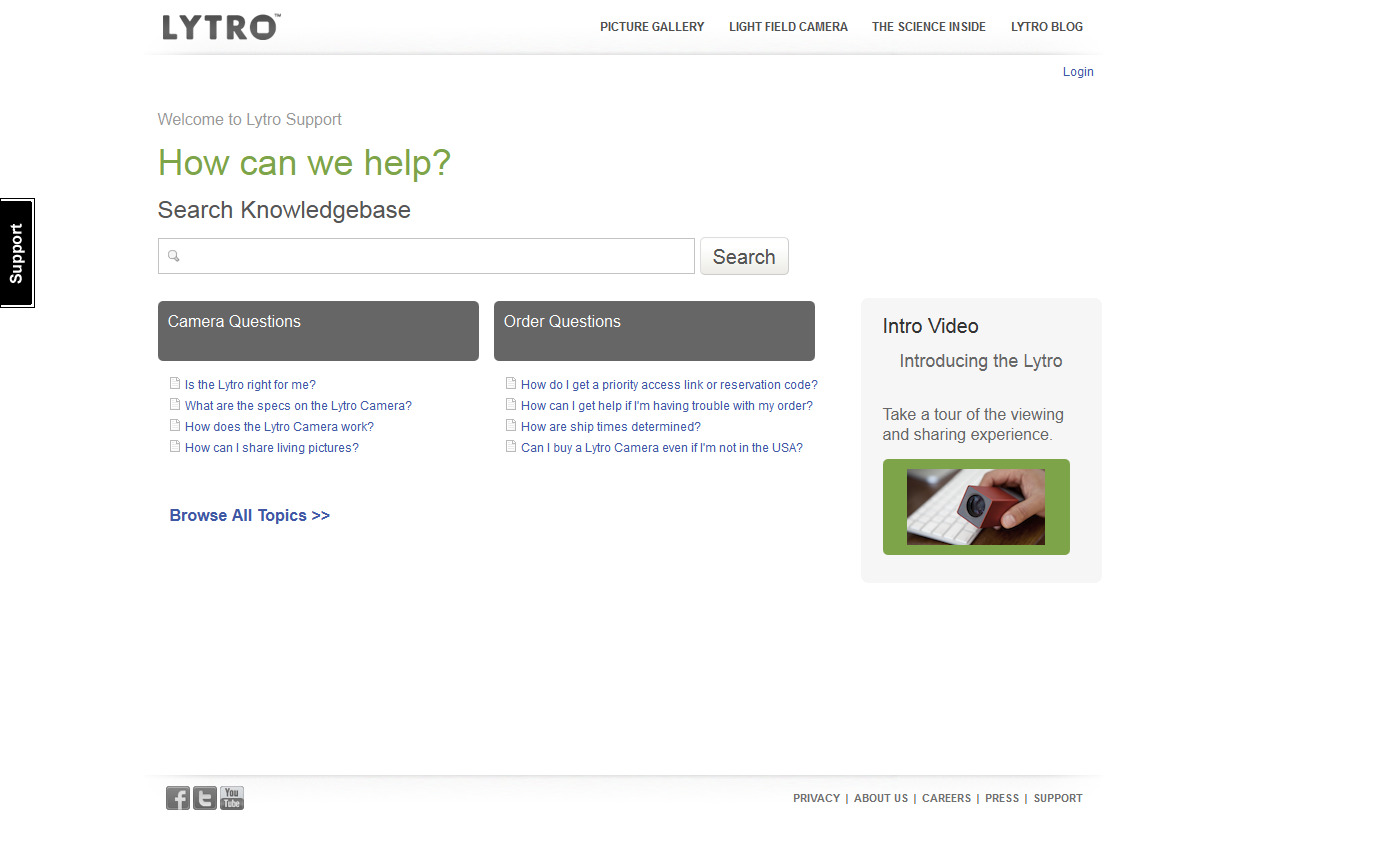Click the Login link
Screen dimensions: 1387x861
(x=1078, y=72)
